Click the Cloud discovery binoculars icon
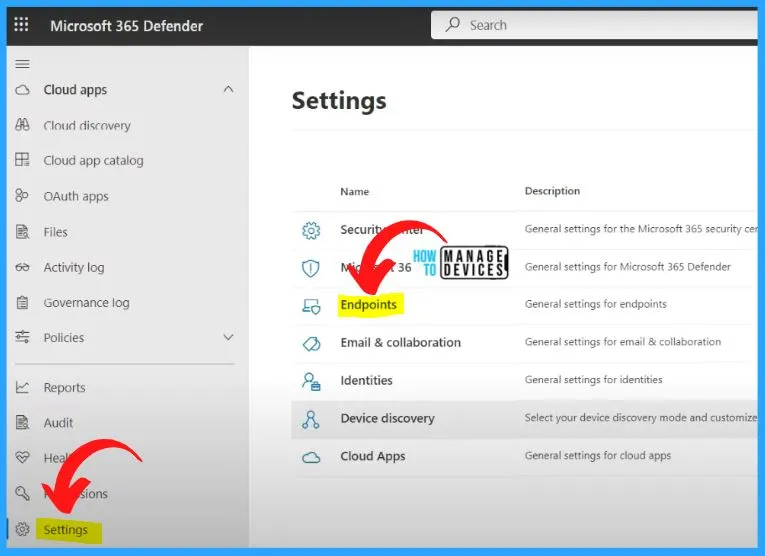This screenshot has height=556, width=765. click(x=22, y=125)
